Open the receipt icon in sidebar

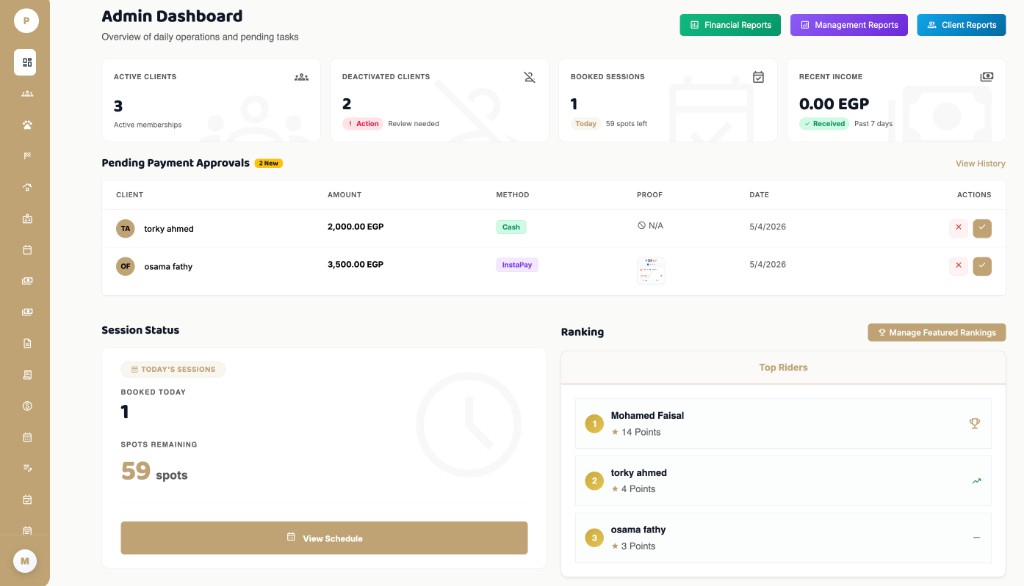27,374
